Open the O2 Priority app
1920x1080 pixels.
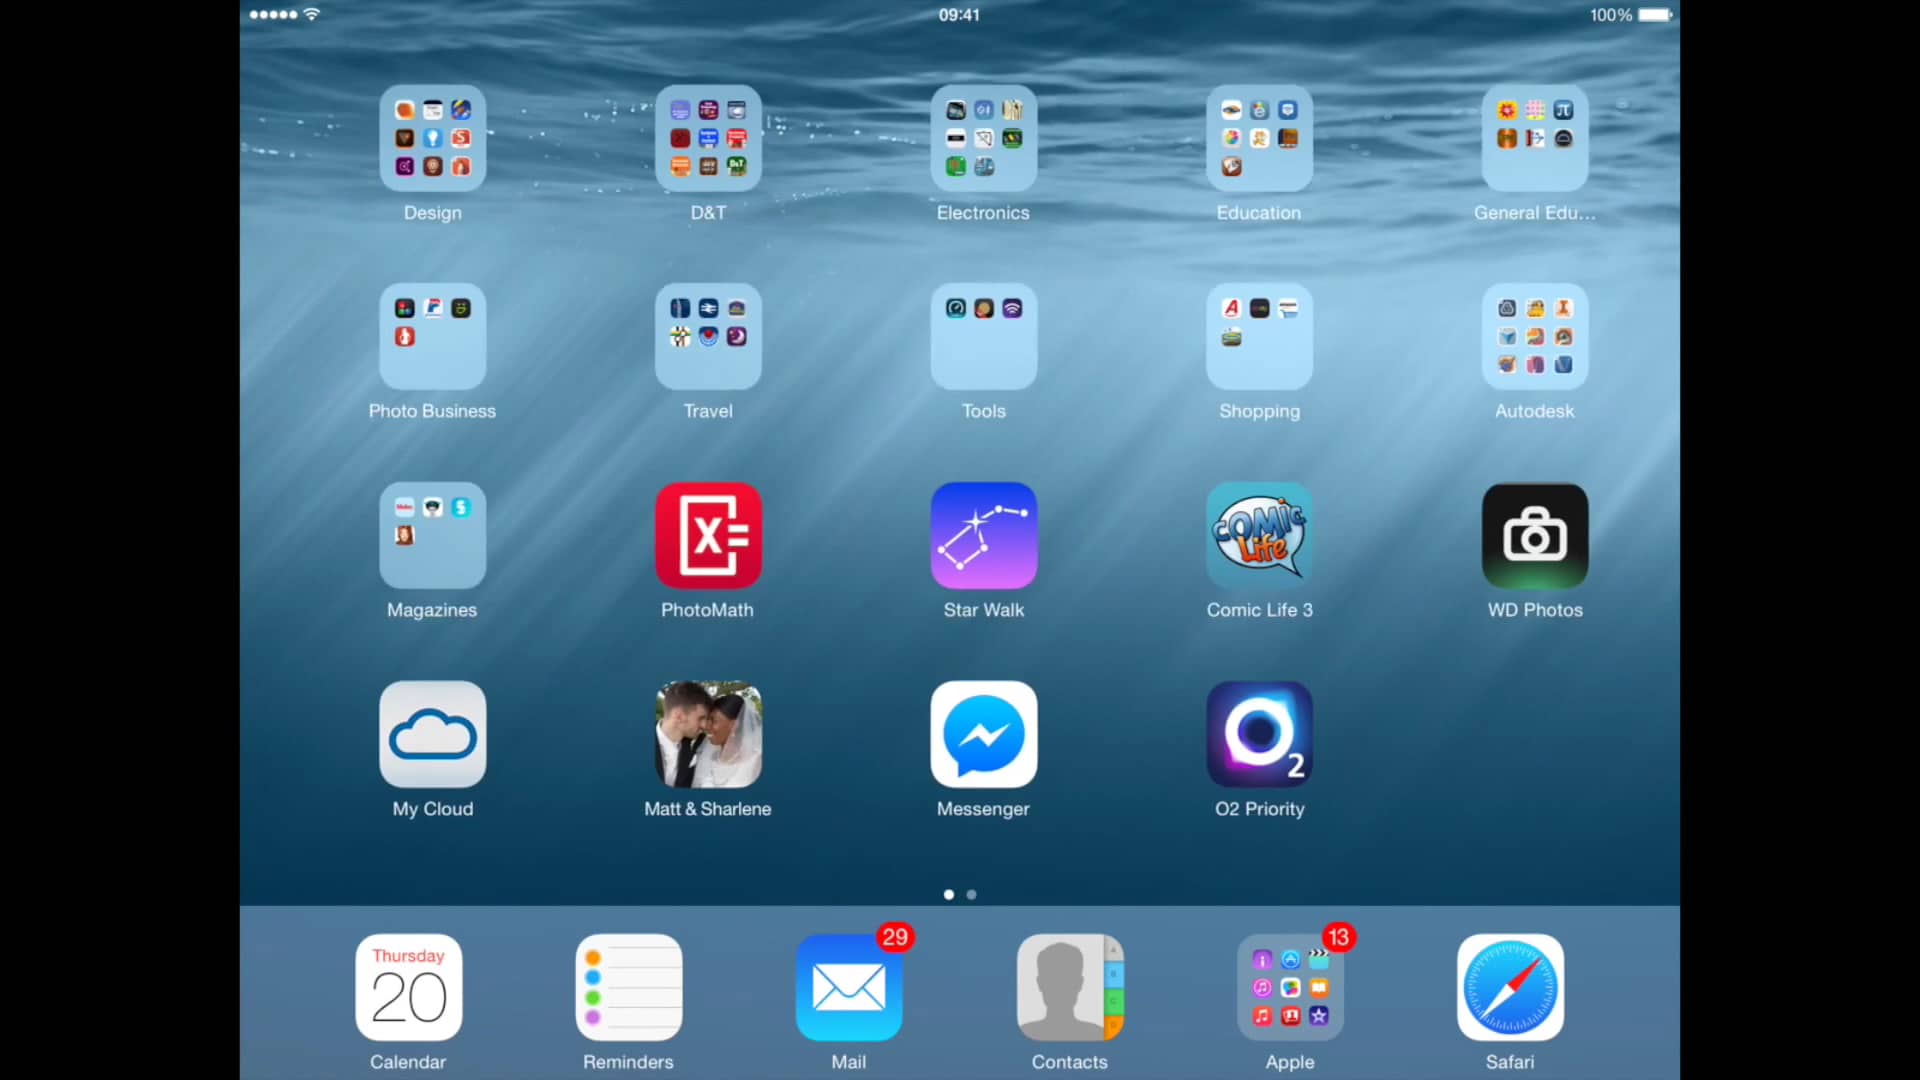pos(1258,735)
